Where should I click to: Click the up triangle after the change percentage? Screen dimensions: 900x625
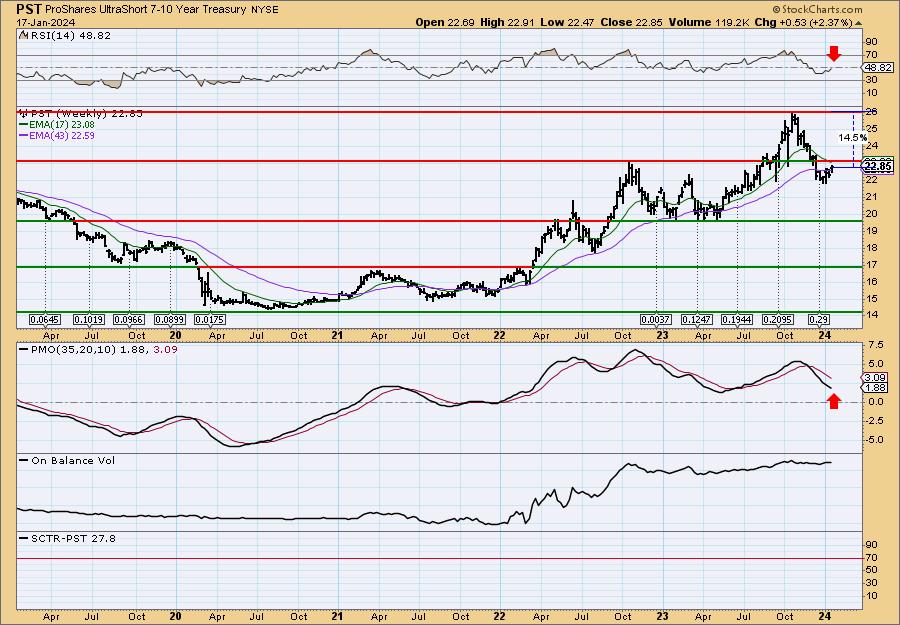coord(859,23)
